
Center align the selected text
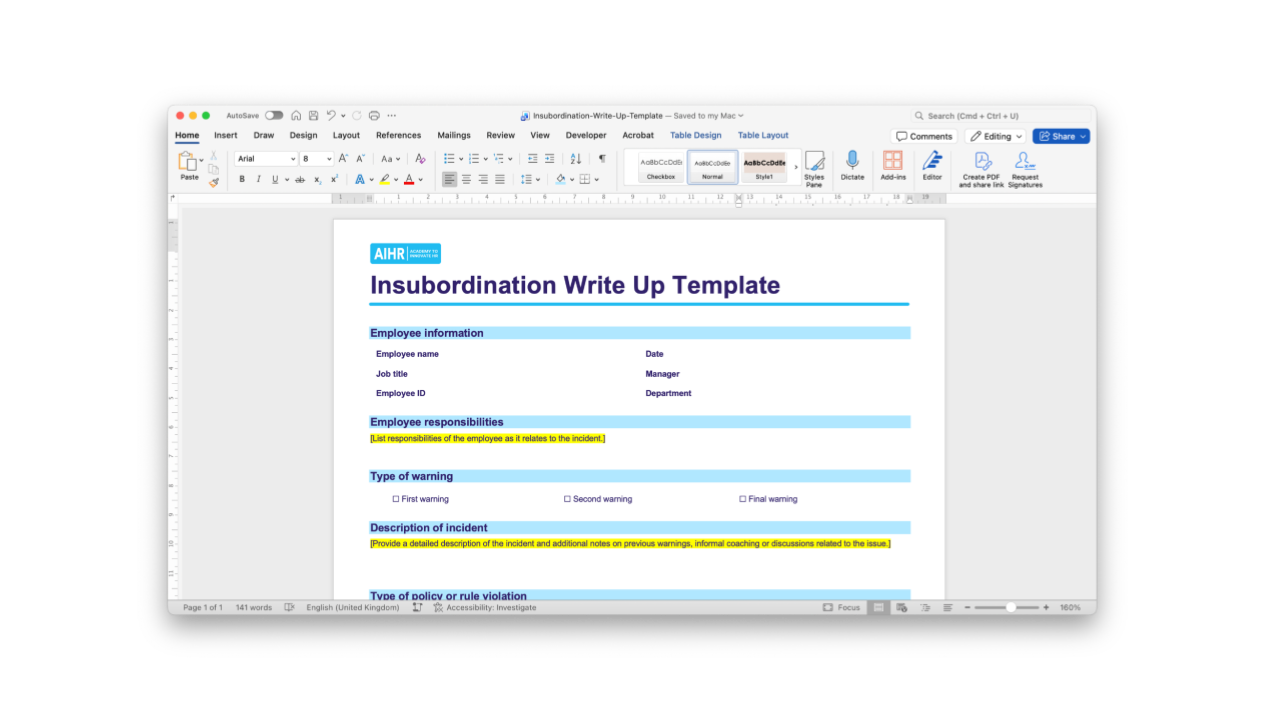pos(466,180)
